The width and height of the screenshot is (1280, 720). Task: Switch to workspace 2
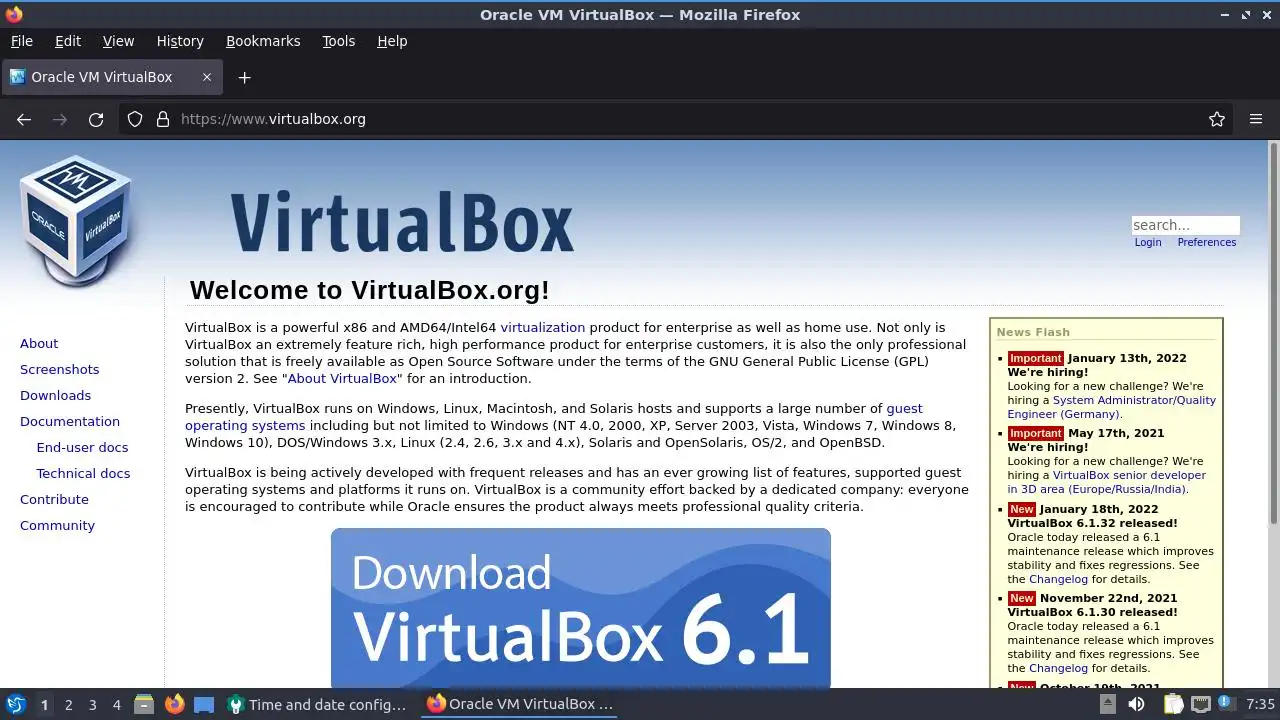pyautogui.click(x=68, y=704)
